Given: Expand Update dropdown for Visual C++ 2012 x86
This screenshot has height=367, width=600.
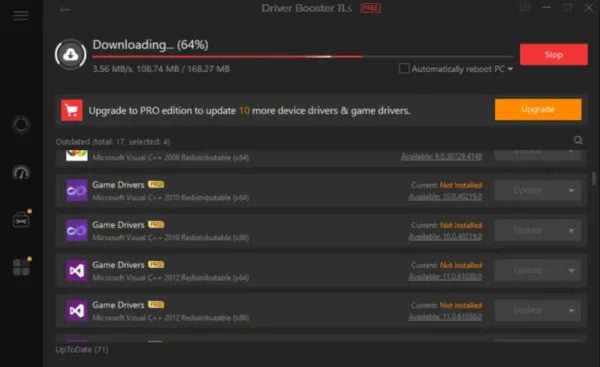Looking at the screenshot, I should (571, 310).
